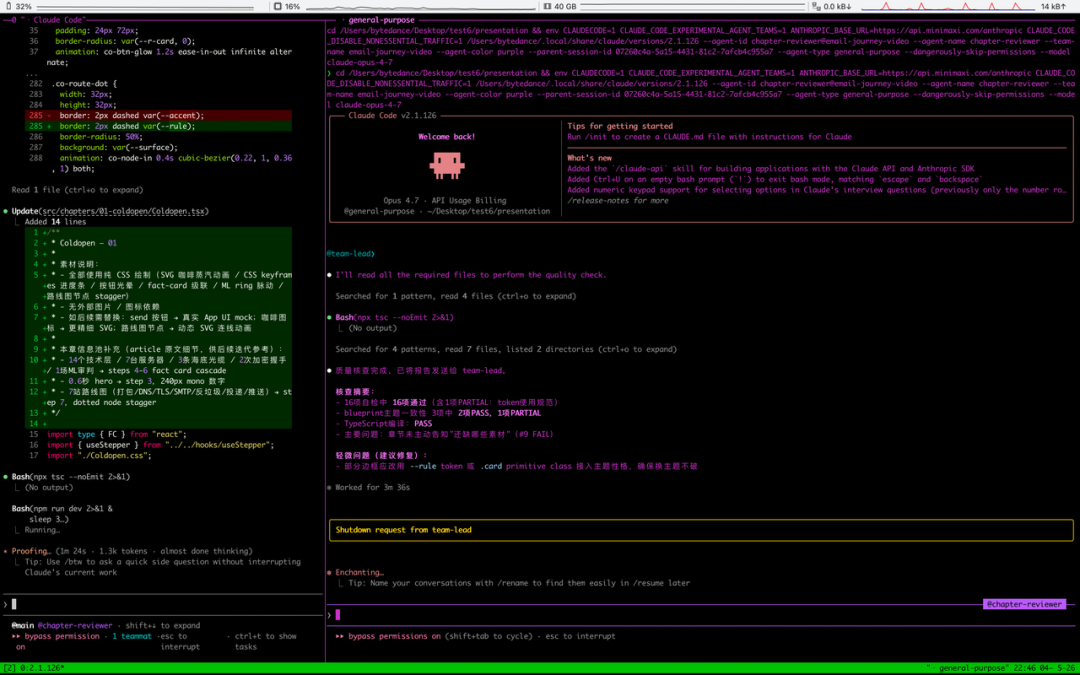Click 'bypass permissions on' in right pane footer

[x=394, y=636]
